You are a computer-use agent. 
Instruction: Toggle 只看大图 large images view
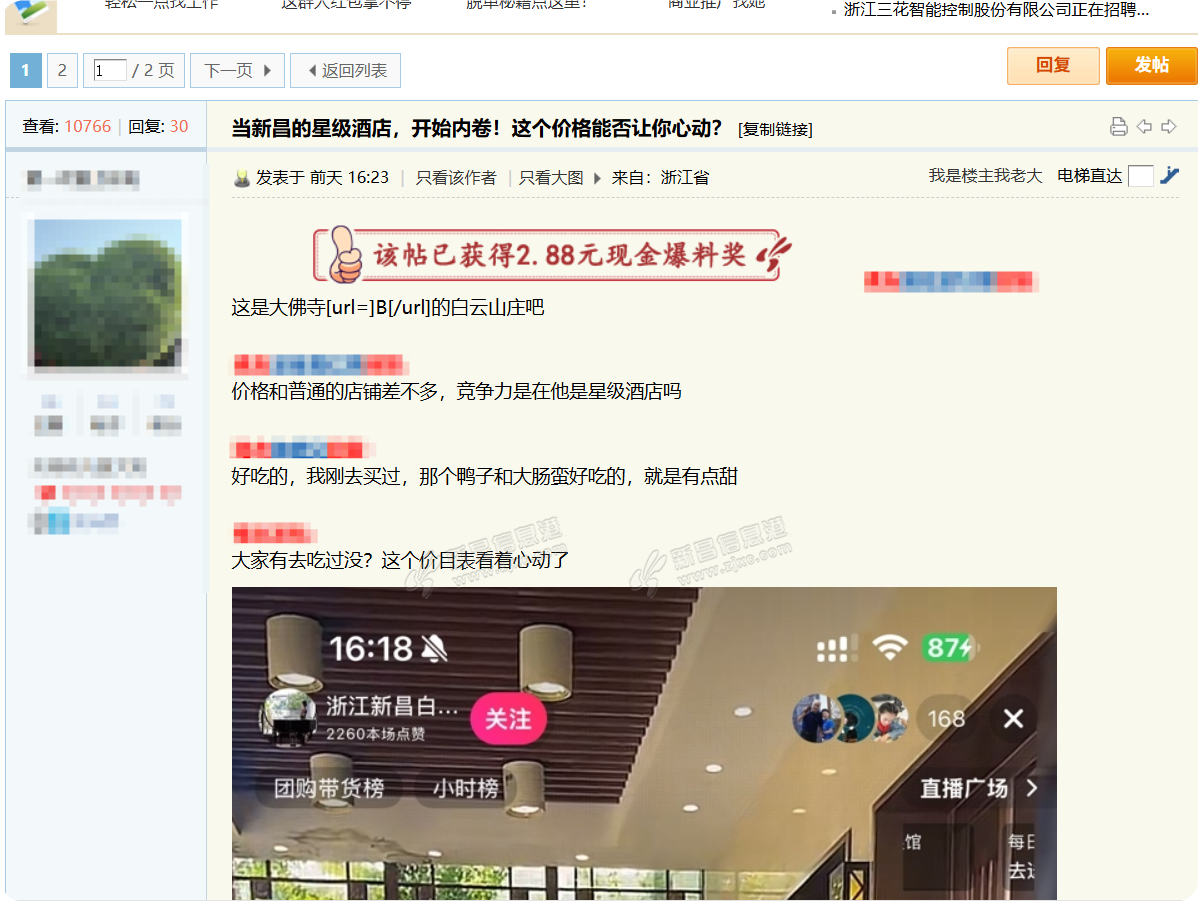point(551,177)
